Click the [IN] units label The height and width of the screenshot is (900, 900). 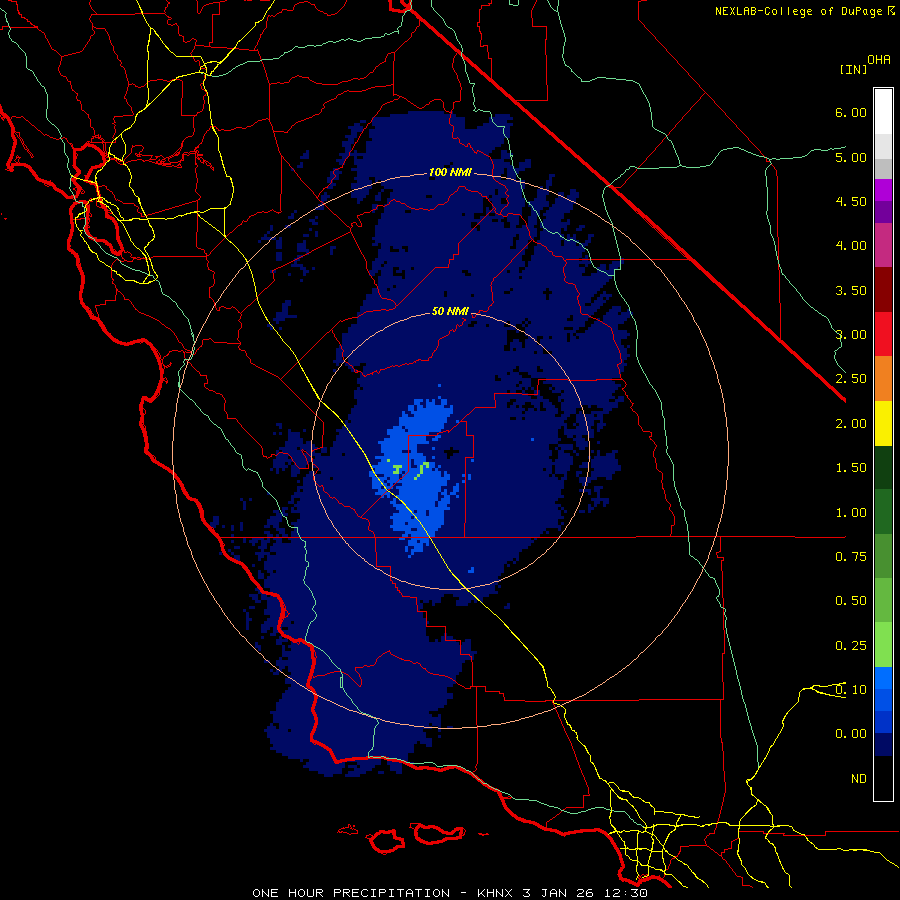[853, 69]
